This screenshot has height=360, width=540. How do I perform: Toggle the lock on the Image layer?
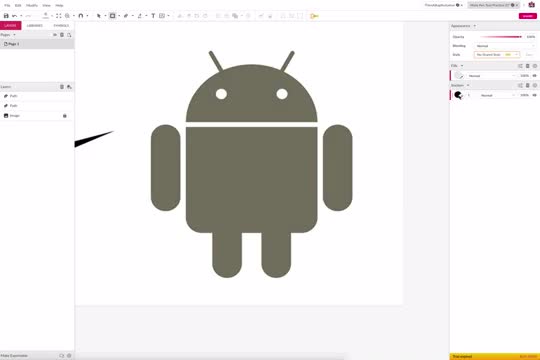pyautogui.click(x=65, y=116)
